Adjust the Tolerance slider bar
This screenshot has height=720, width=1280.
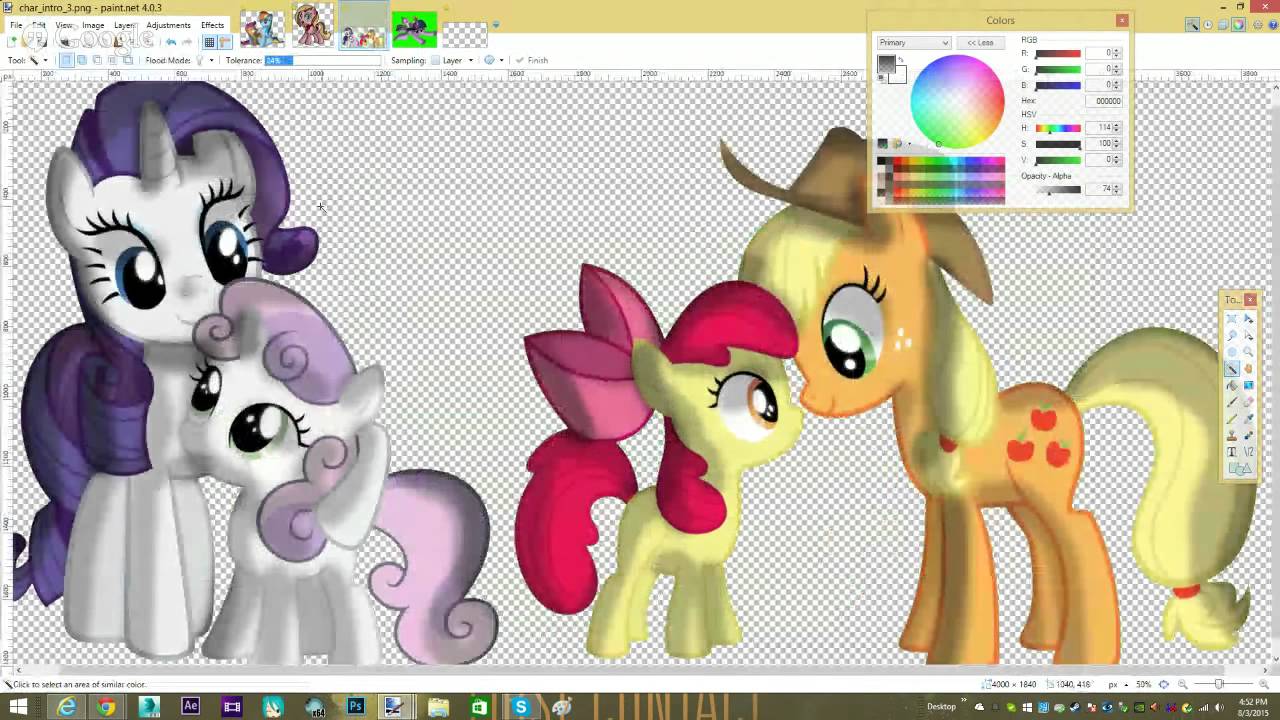point(322,60)
